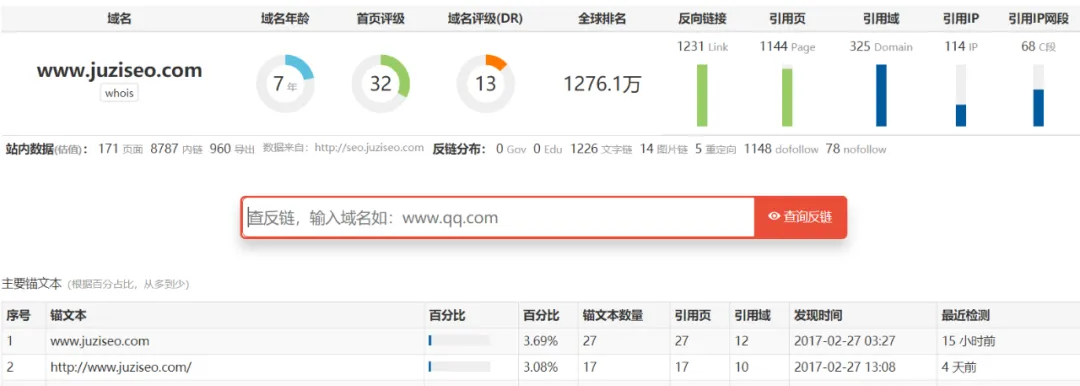The image size is (1080, 386).
Task: Click the green 引用页 bar chart
Action: [787, 95]
